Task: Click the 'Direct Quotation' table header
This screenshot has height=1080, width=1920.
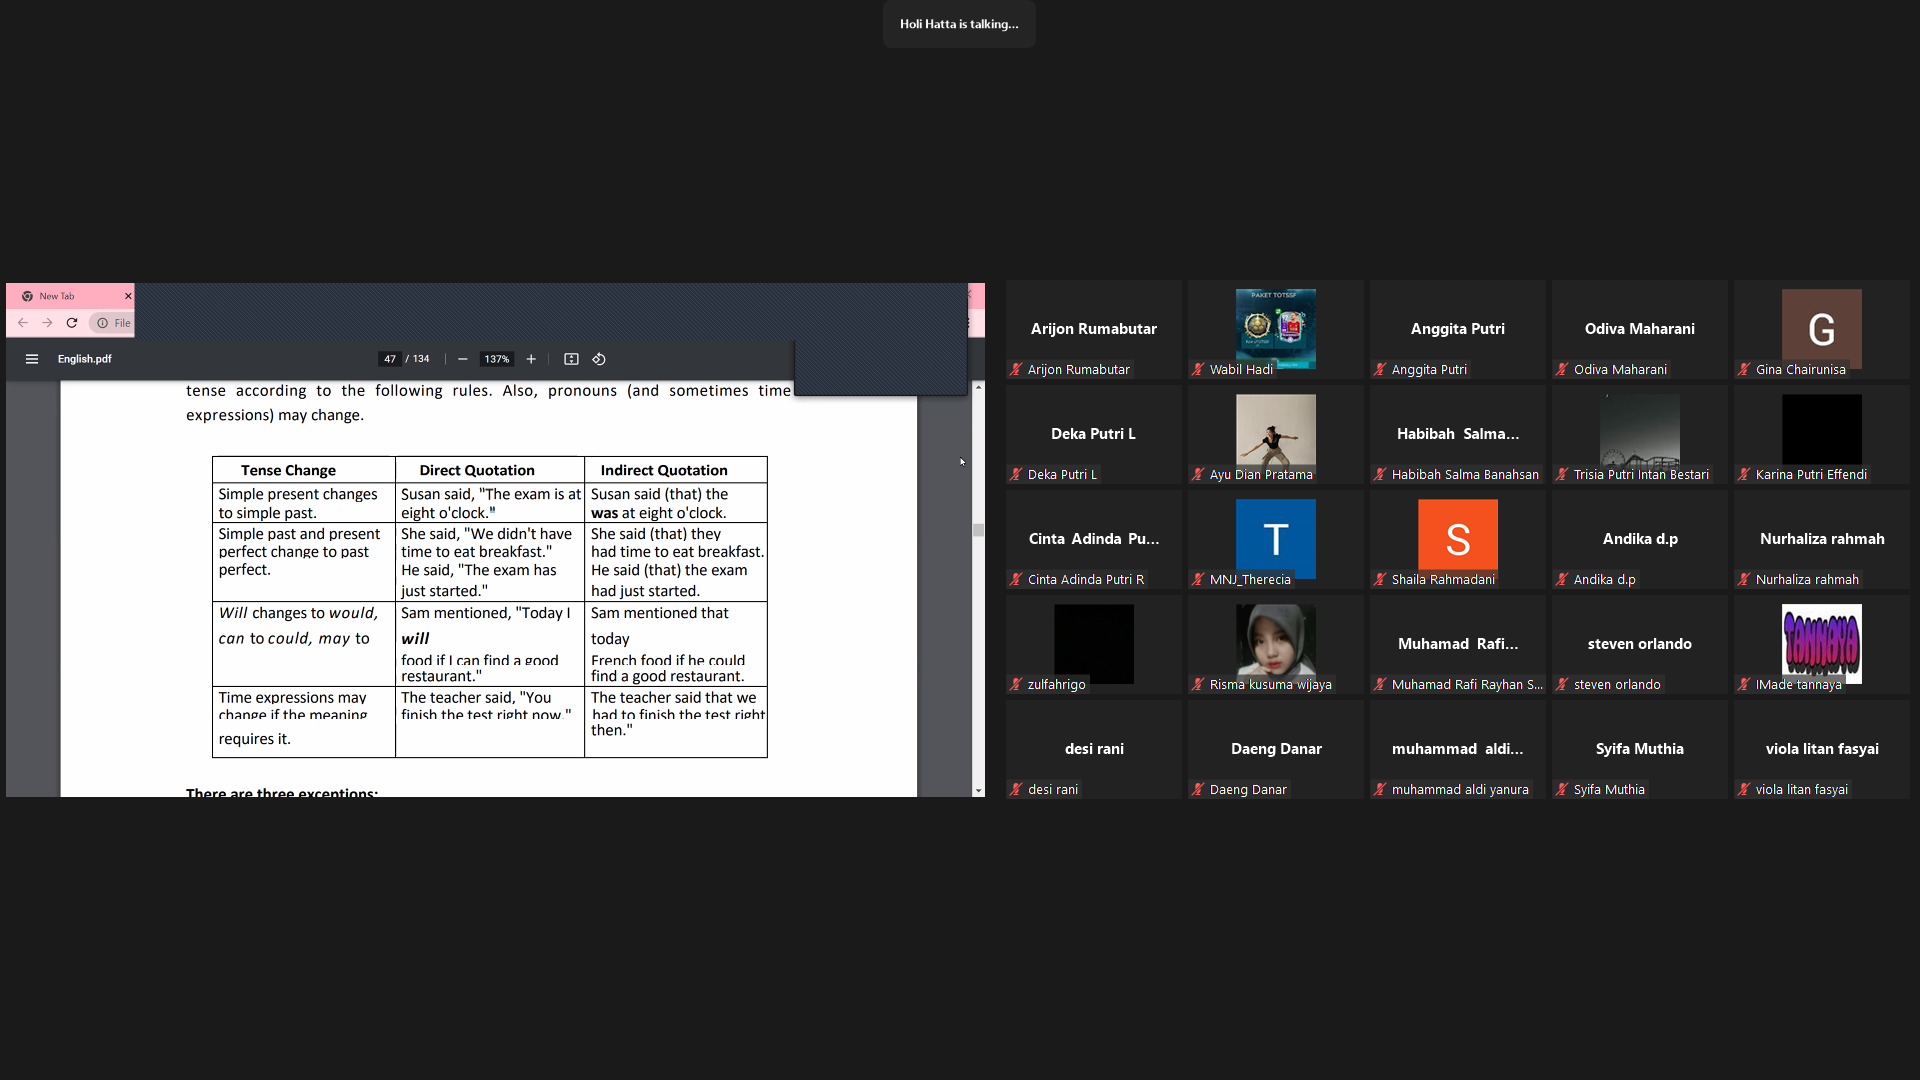Action: click(477, 470)
